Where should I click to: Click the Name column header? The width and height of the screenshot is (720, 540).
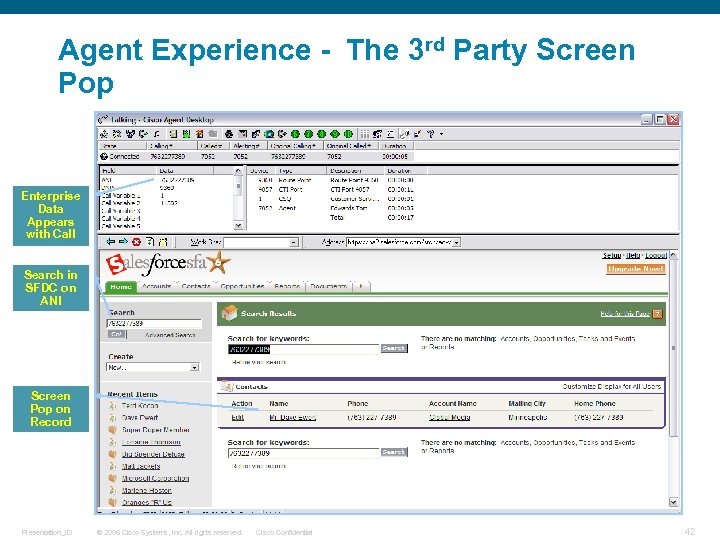click(x=279, y=404)
